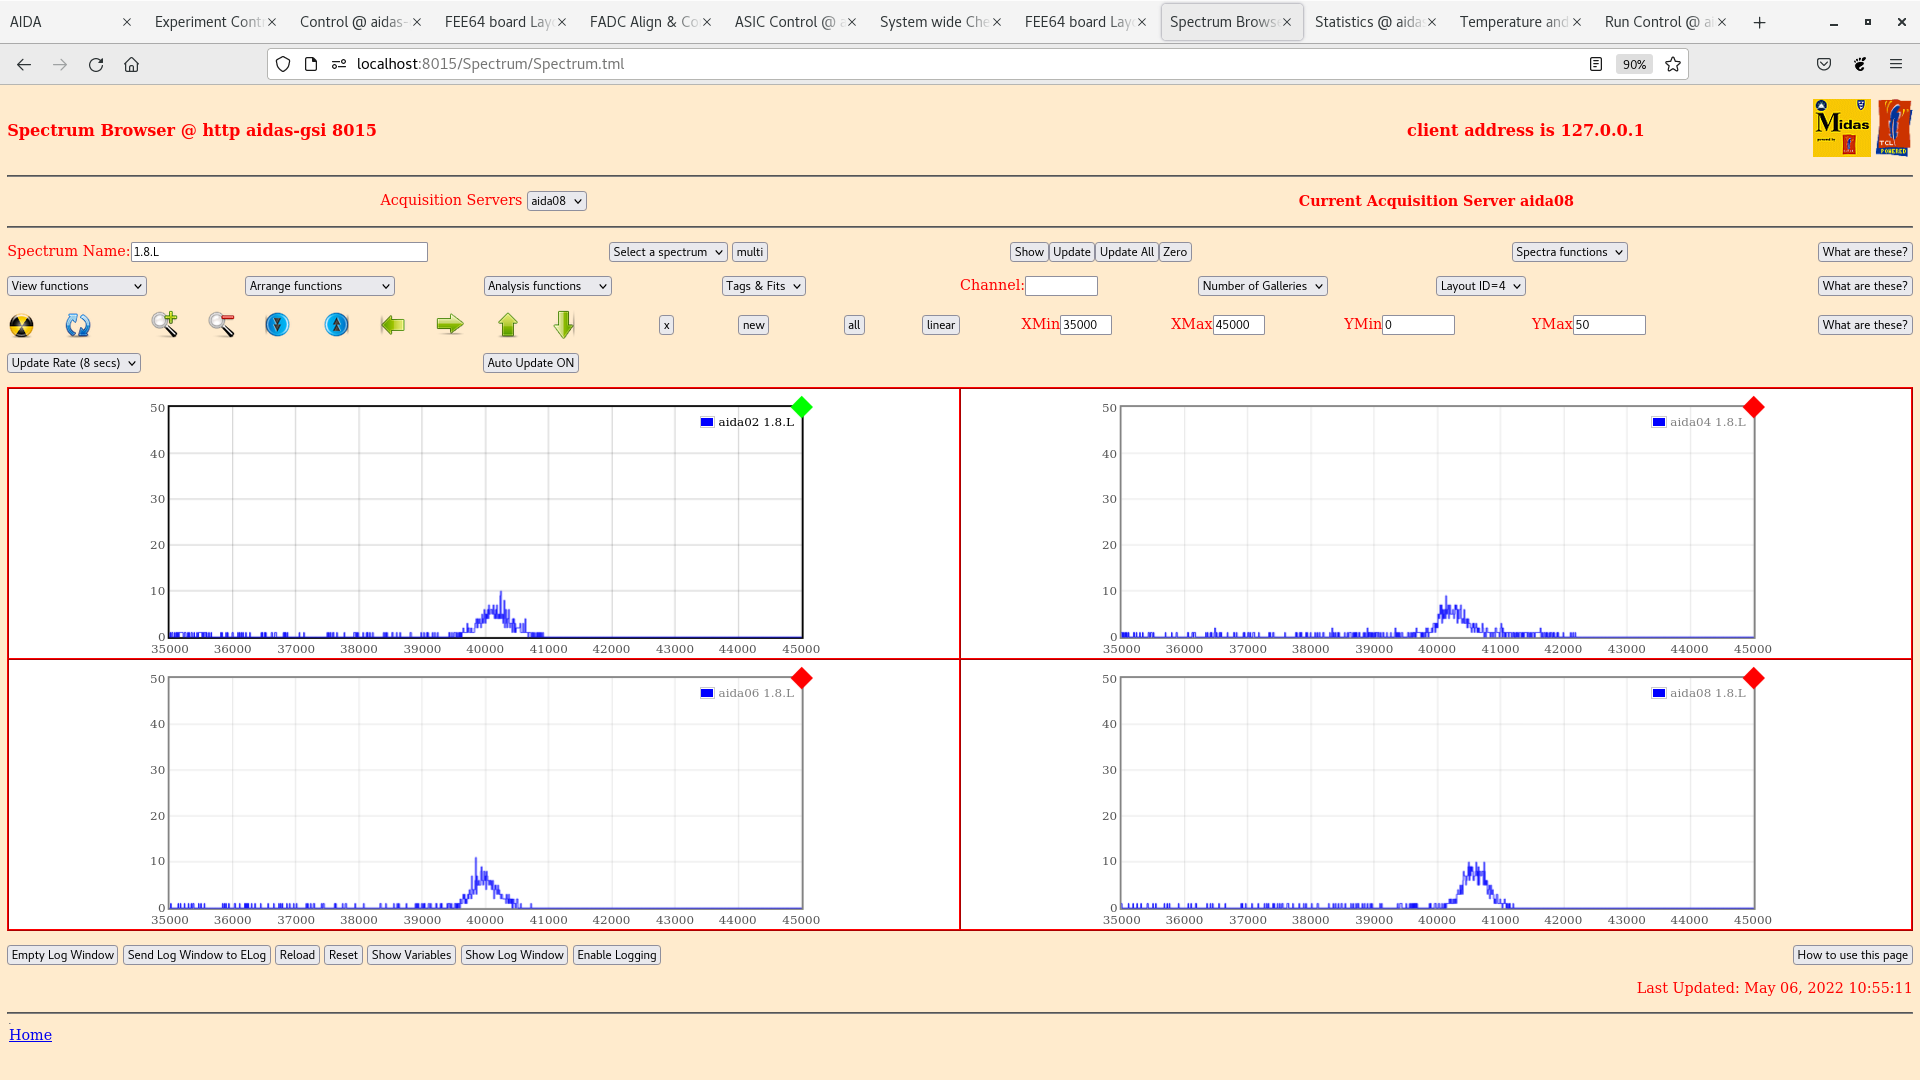Toggle the Auto Update ON button
This screenshot has height=1080, width=1920.
(x=530, y=363)
